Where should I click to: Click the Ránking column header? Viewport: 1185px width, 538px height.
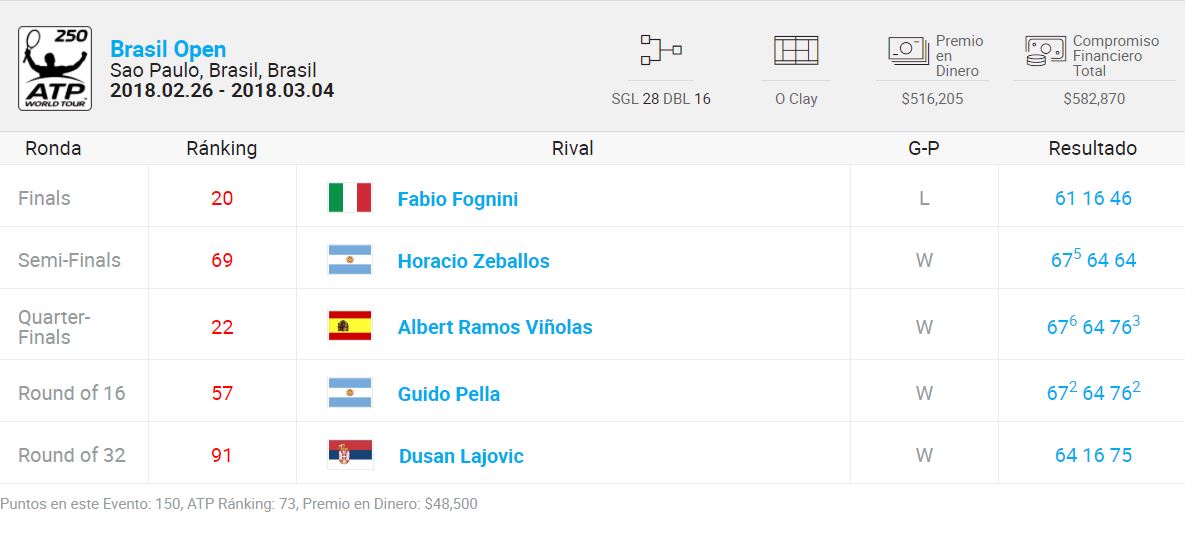pos(221,148)
